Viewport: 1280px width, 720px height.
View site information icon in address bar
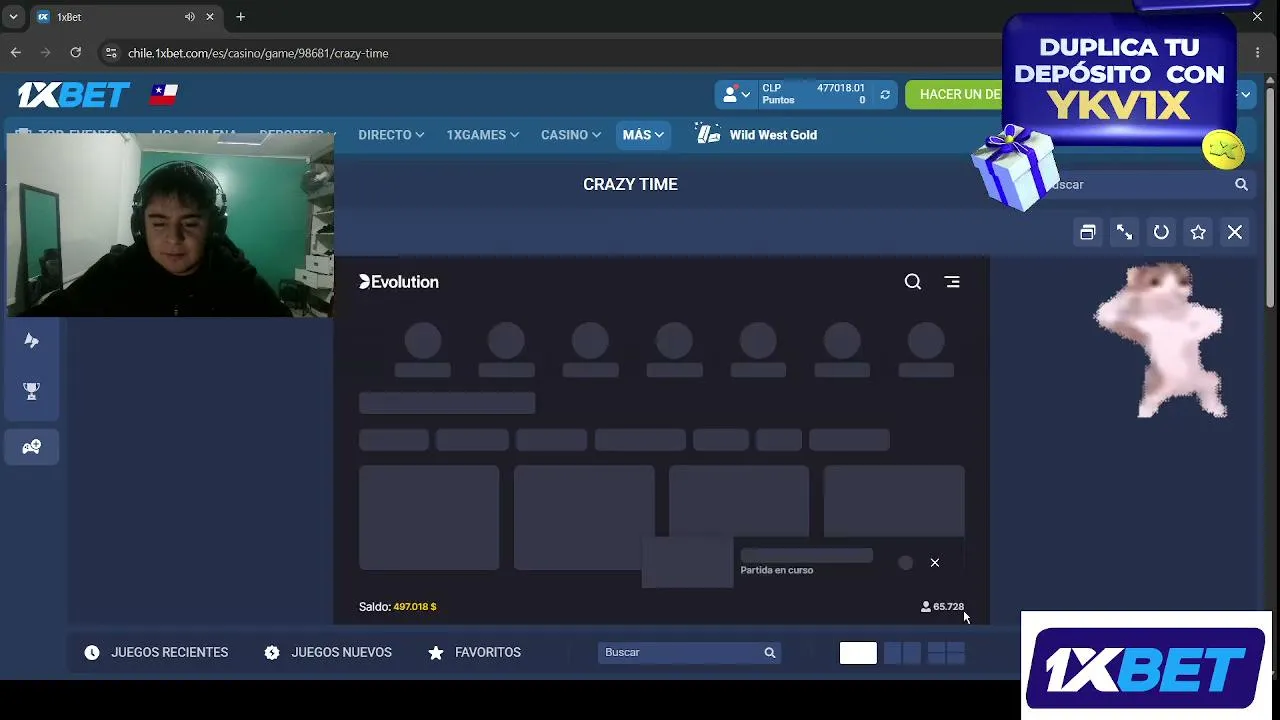click(111, 53)
